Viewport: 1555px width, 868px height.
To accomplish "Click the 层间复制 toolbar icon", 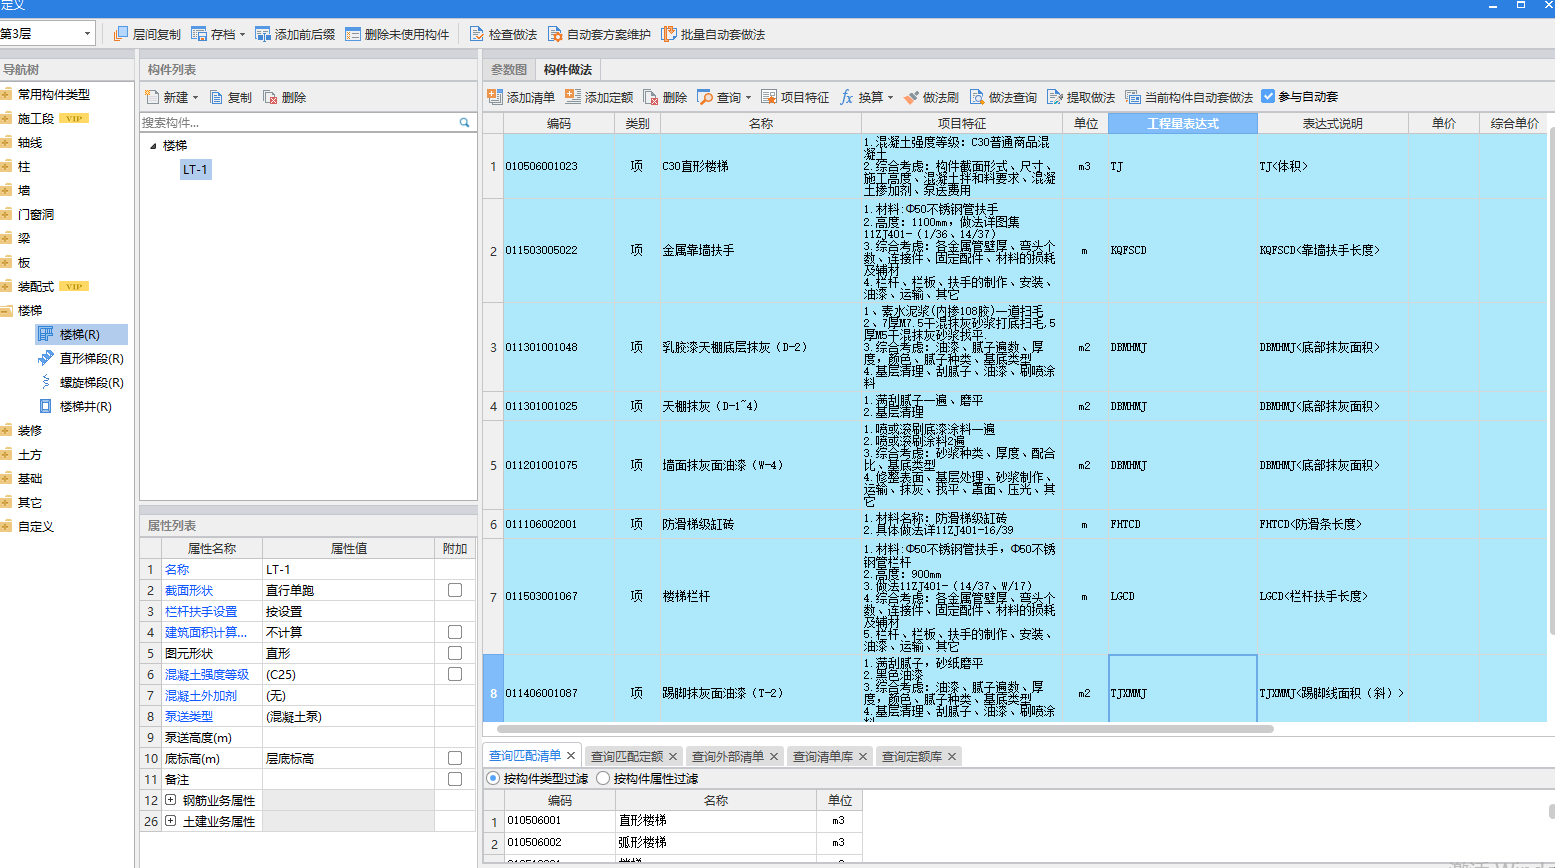I will coord(121,34).
